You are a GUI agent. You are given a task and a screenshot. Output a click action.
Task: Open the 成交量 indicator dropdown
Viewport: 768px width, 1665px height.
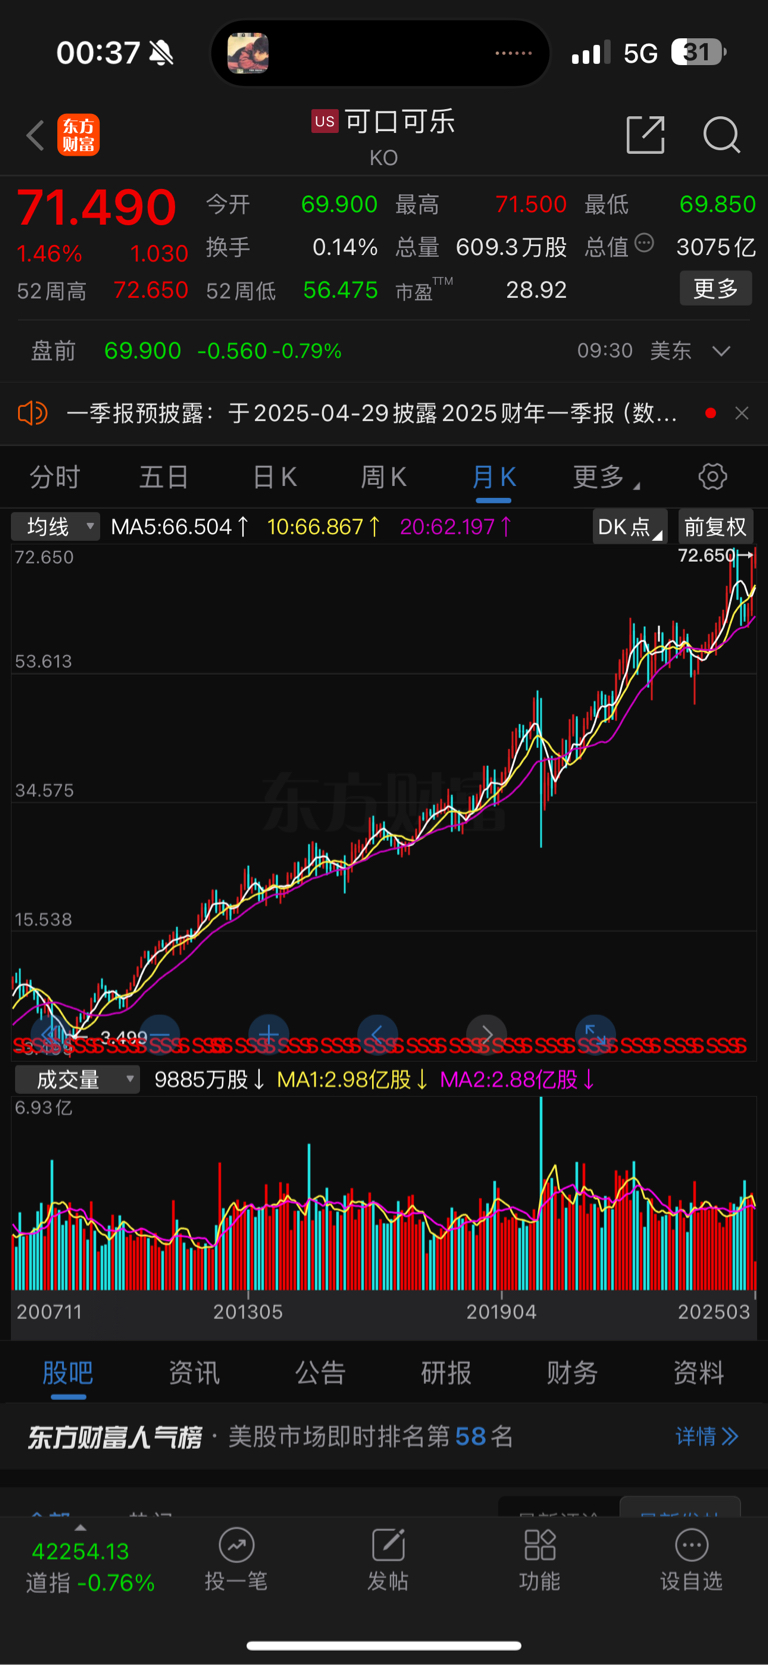(76, 1080)
